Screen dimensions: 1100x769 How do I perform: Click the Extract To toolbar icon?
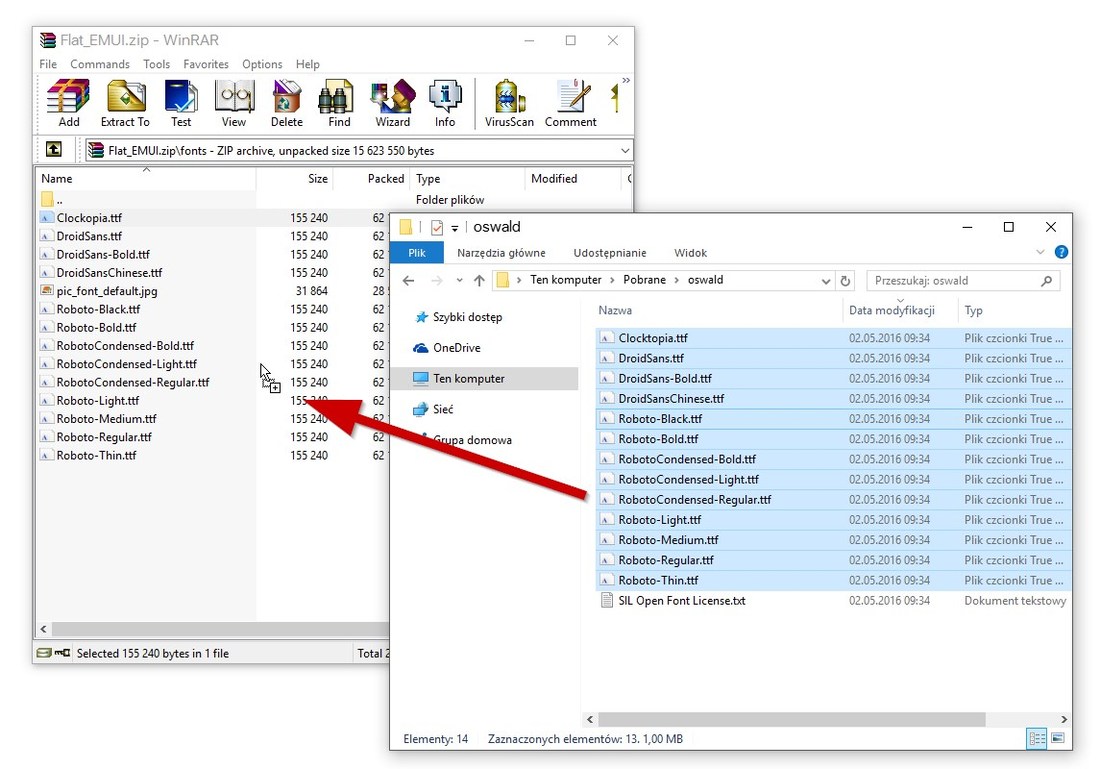pyautogui.click(x=125, y=103)
